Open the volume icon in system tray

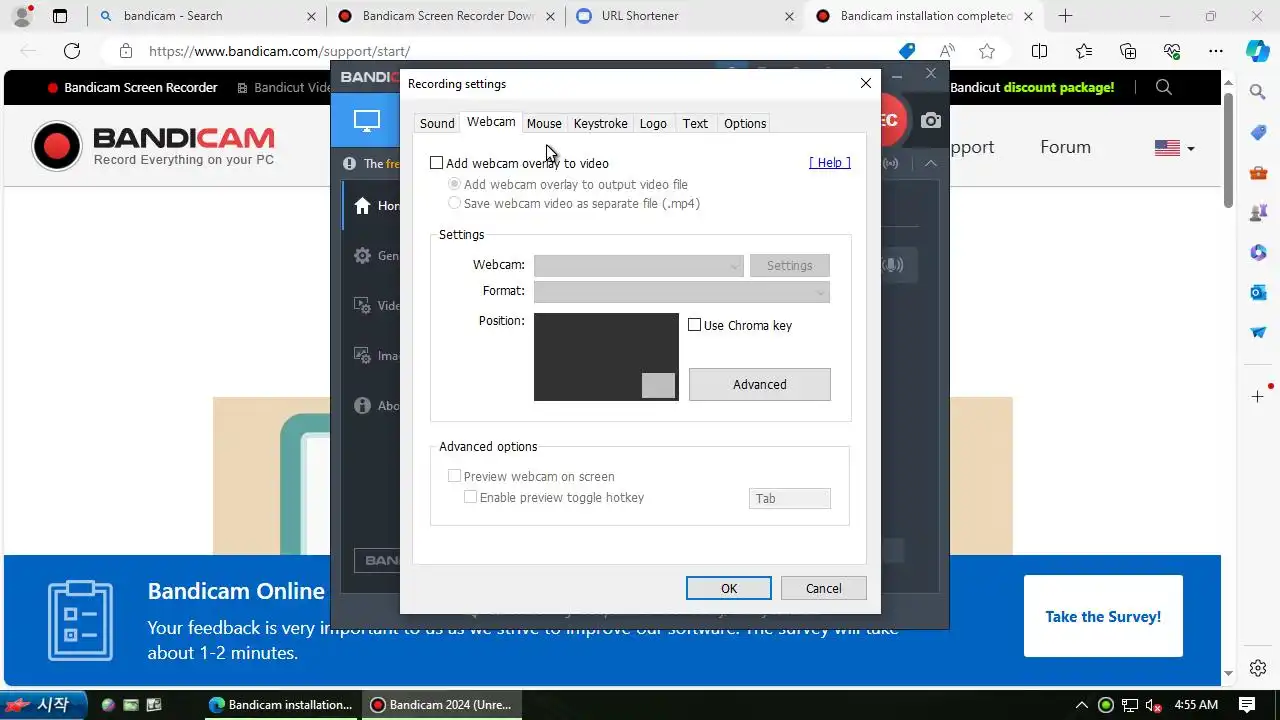coord(1153,705)
